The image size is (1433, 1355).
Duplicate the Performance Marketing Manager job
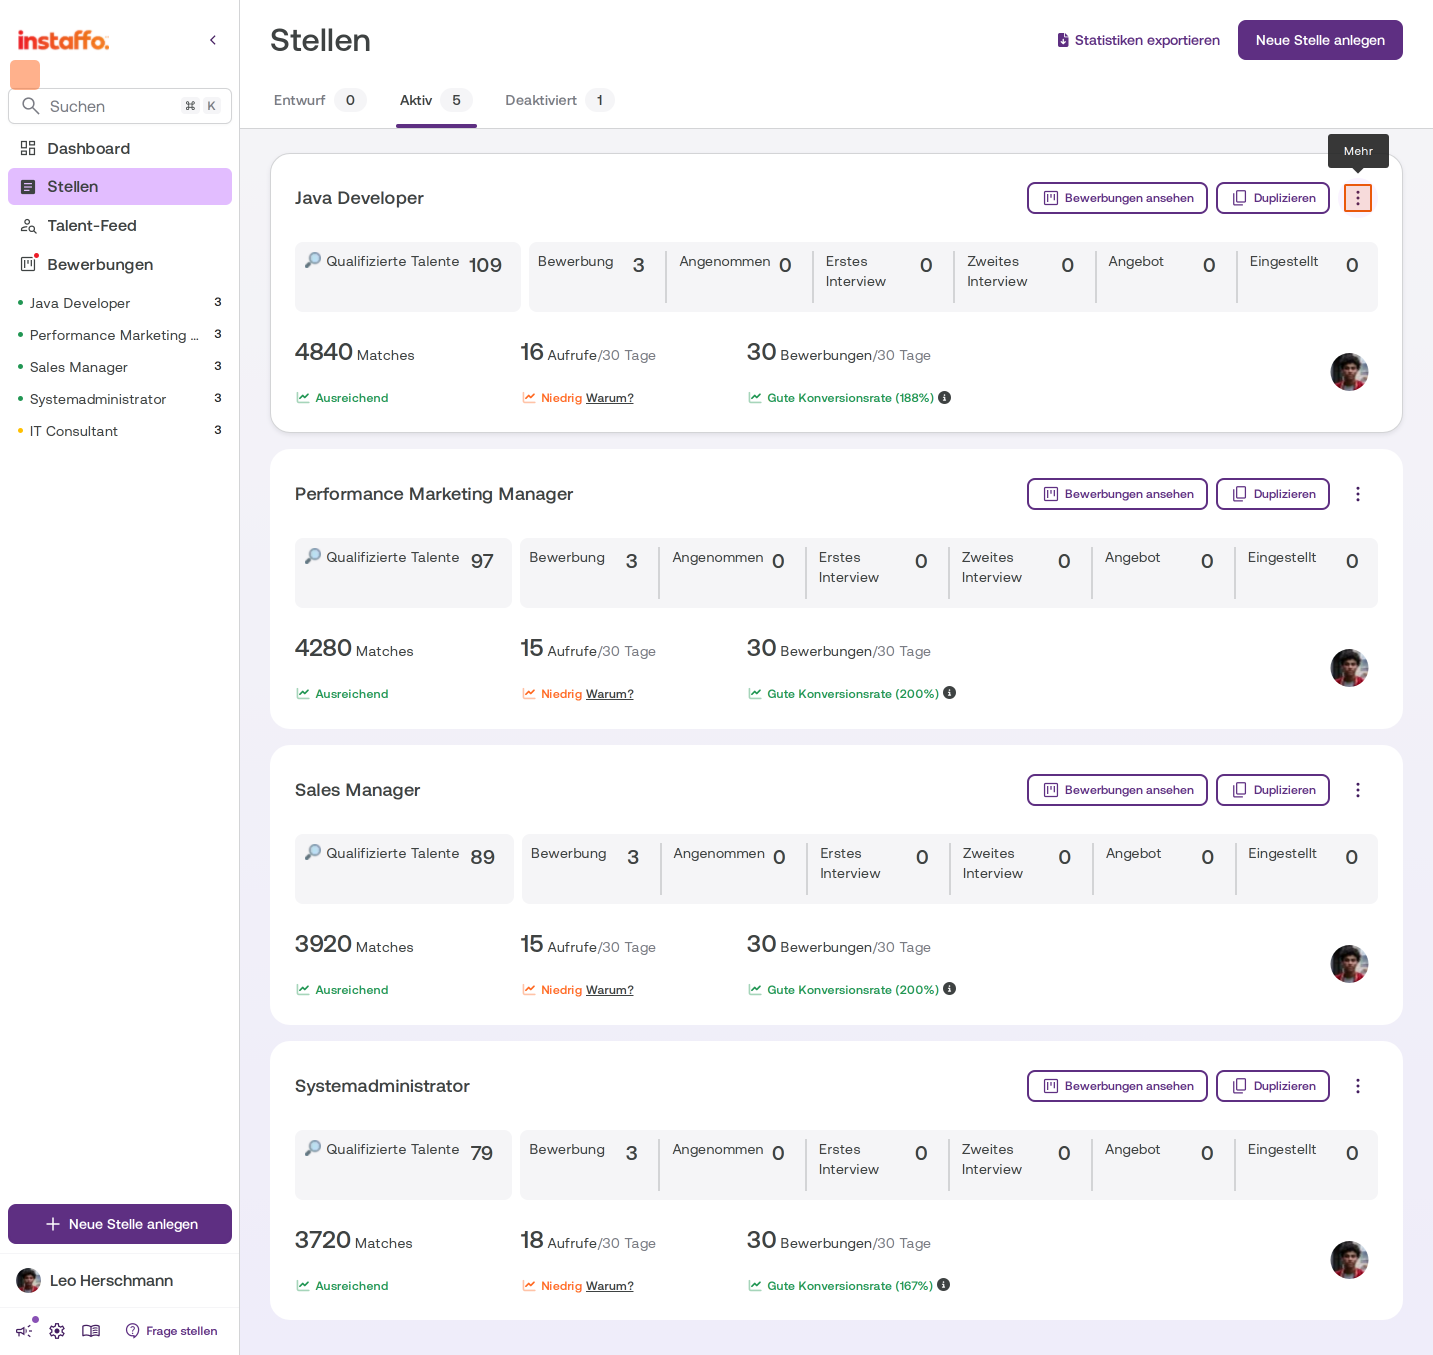(x=1273, y=494)
